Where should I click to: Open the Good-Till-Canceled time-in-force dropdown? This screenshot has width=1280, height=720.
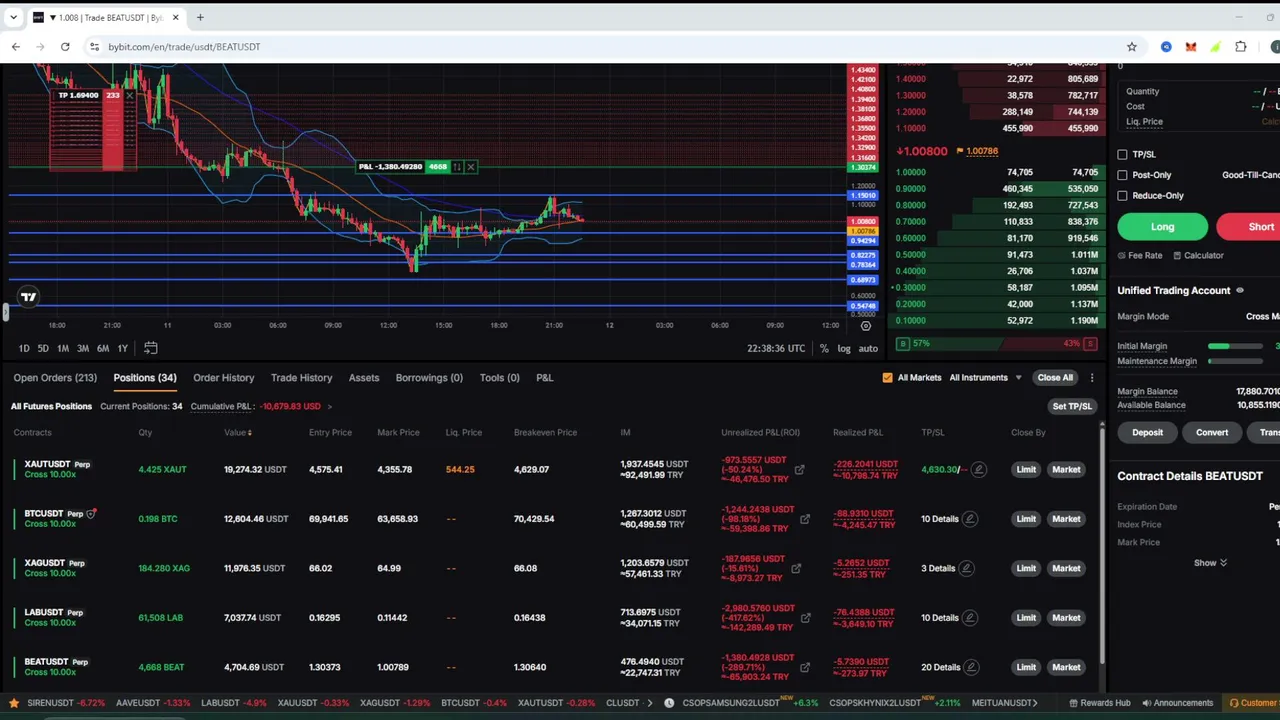1250,175
